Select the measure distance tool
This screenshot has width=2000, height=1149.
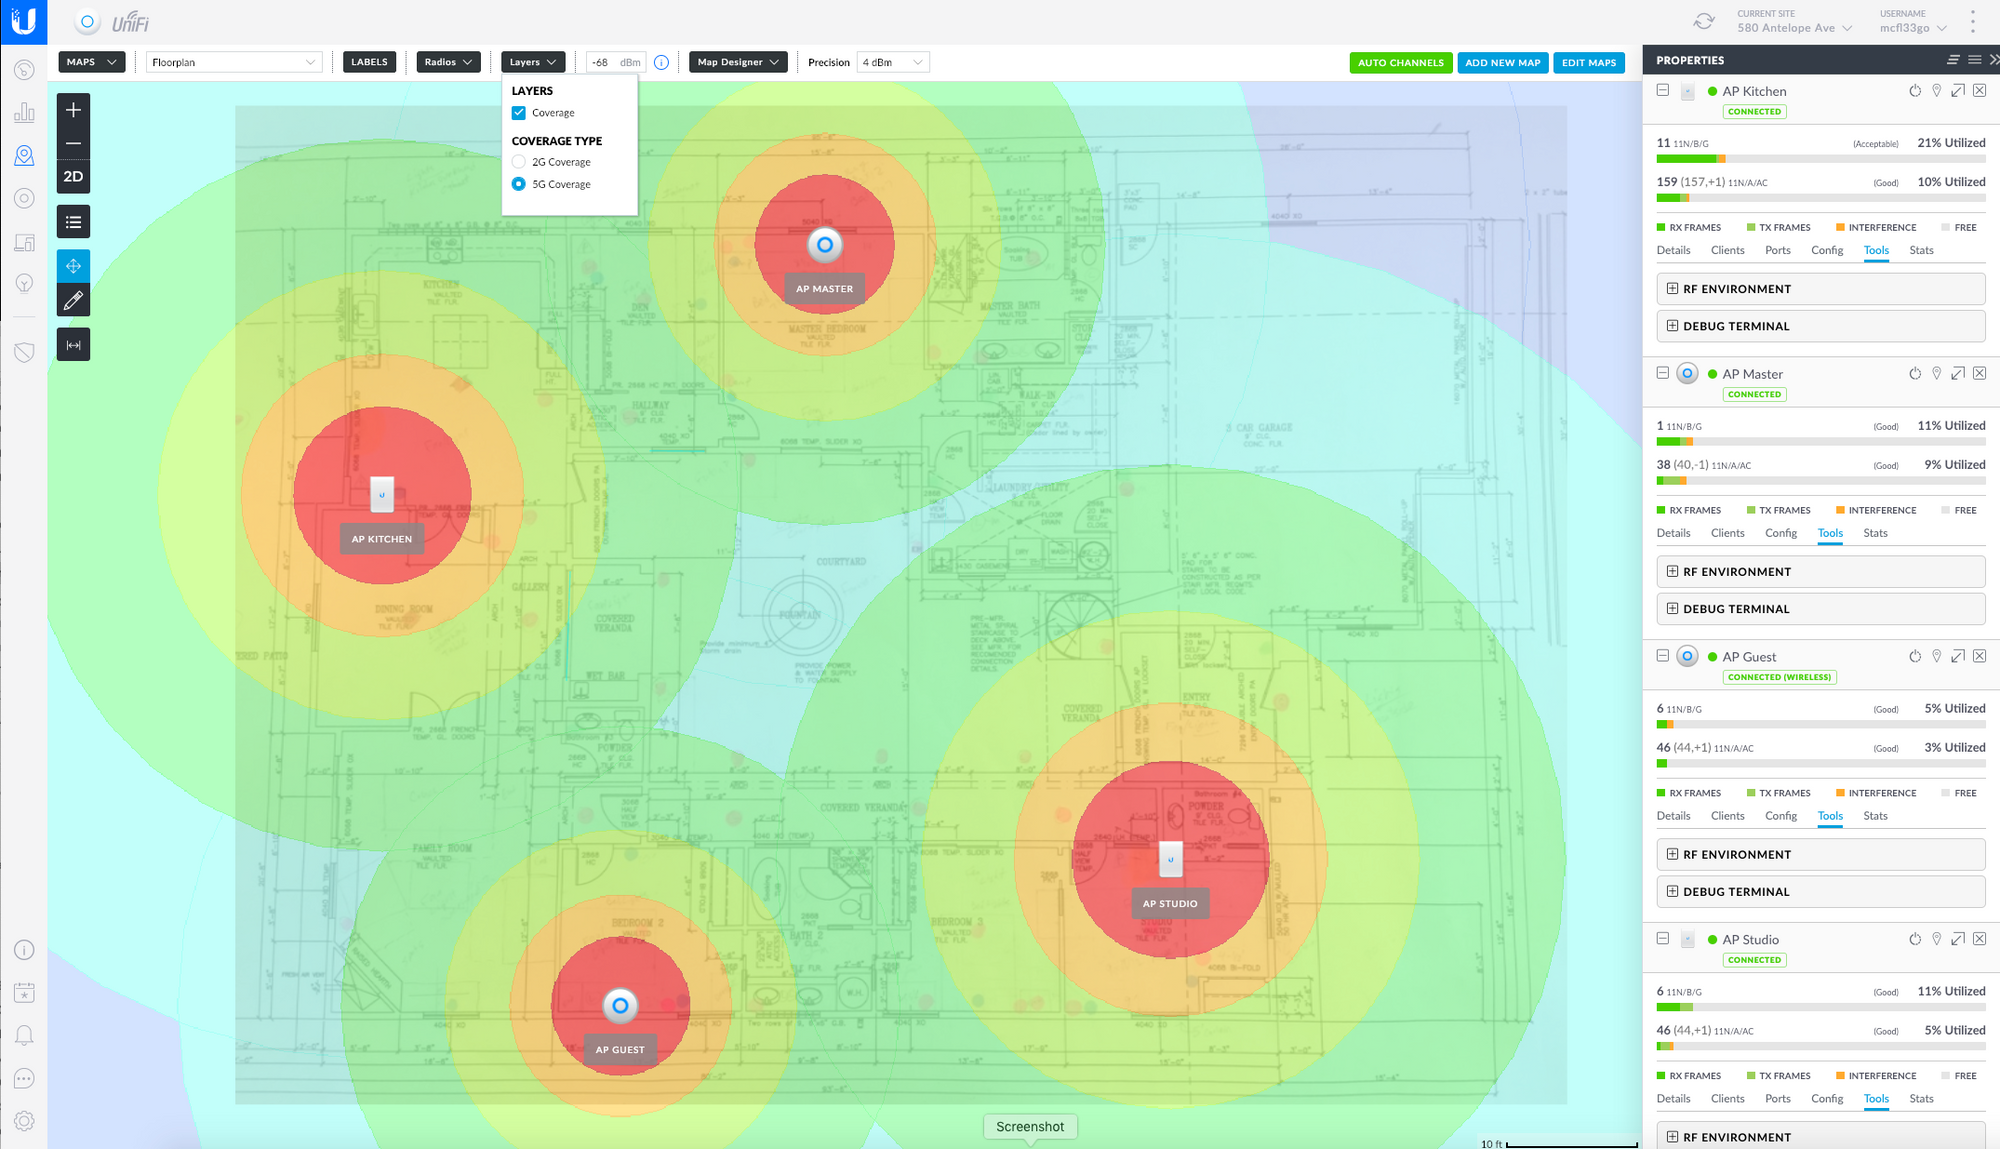[x=73, y=345]
